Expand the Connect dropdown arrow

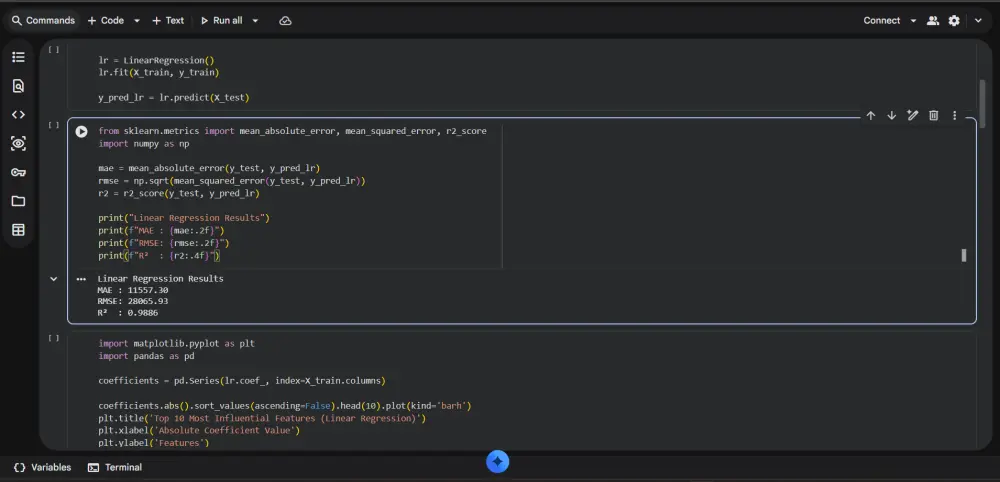[x=913, y=20]
